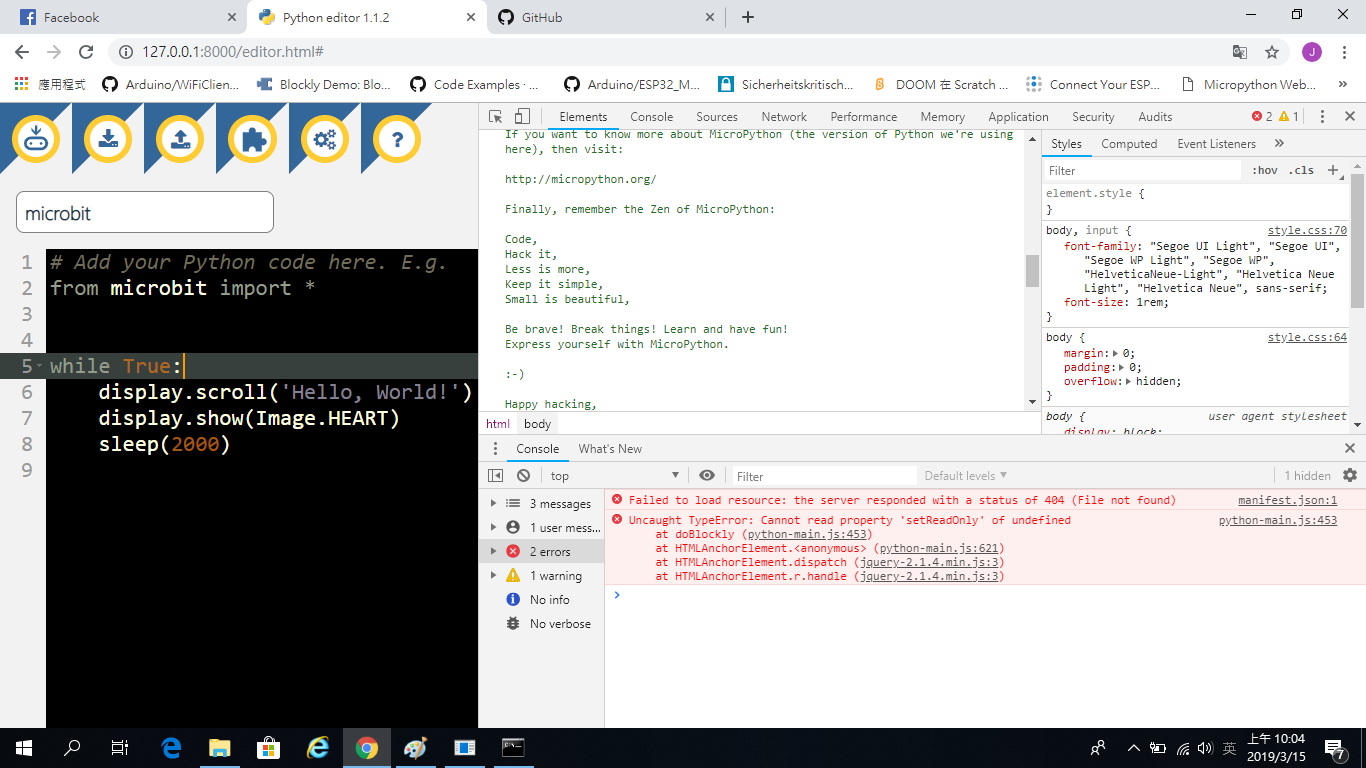Click the 'microbit' script name field
The height and width of the screenshot is (768, 1366).
pyautogui.click(x=144, y=212)
